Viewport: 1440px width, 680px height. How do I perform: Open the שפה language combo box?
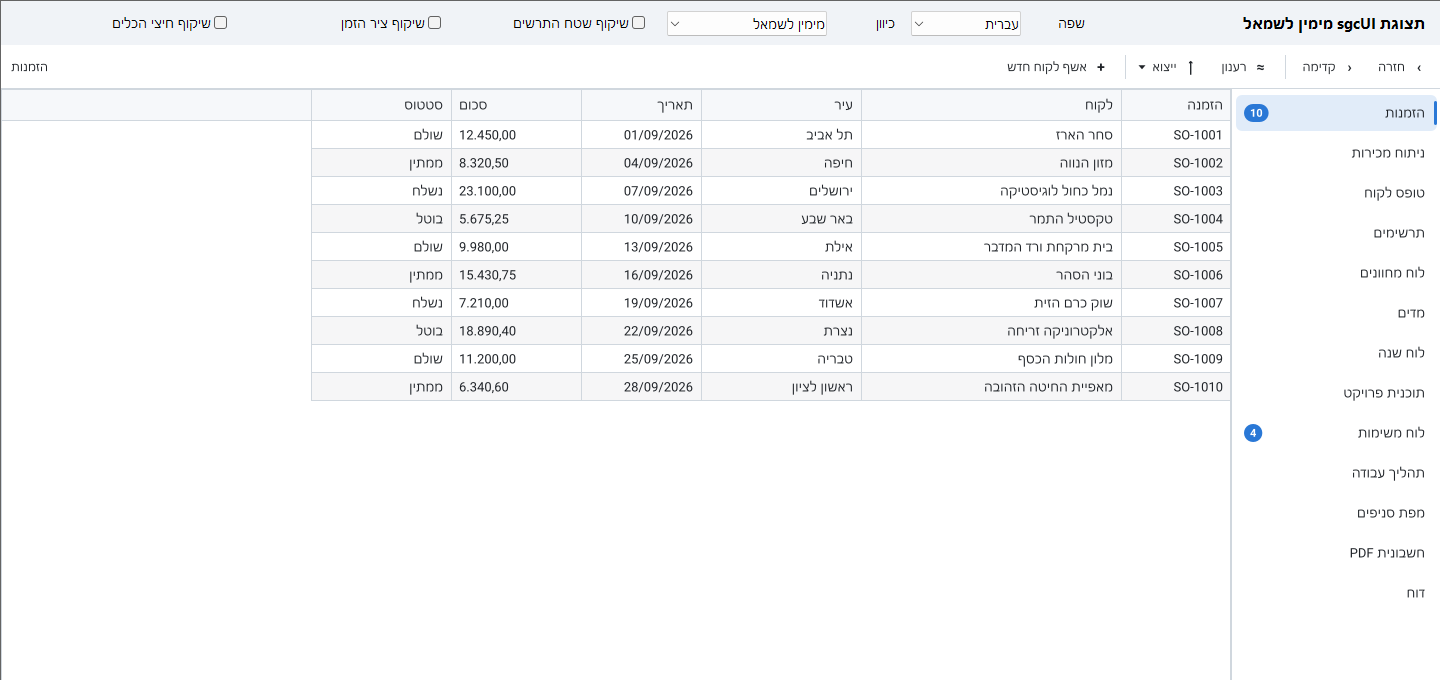pyautogui.click(x=966, y=23)
